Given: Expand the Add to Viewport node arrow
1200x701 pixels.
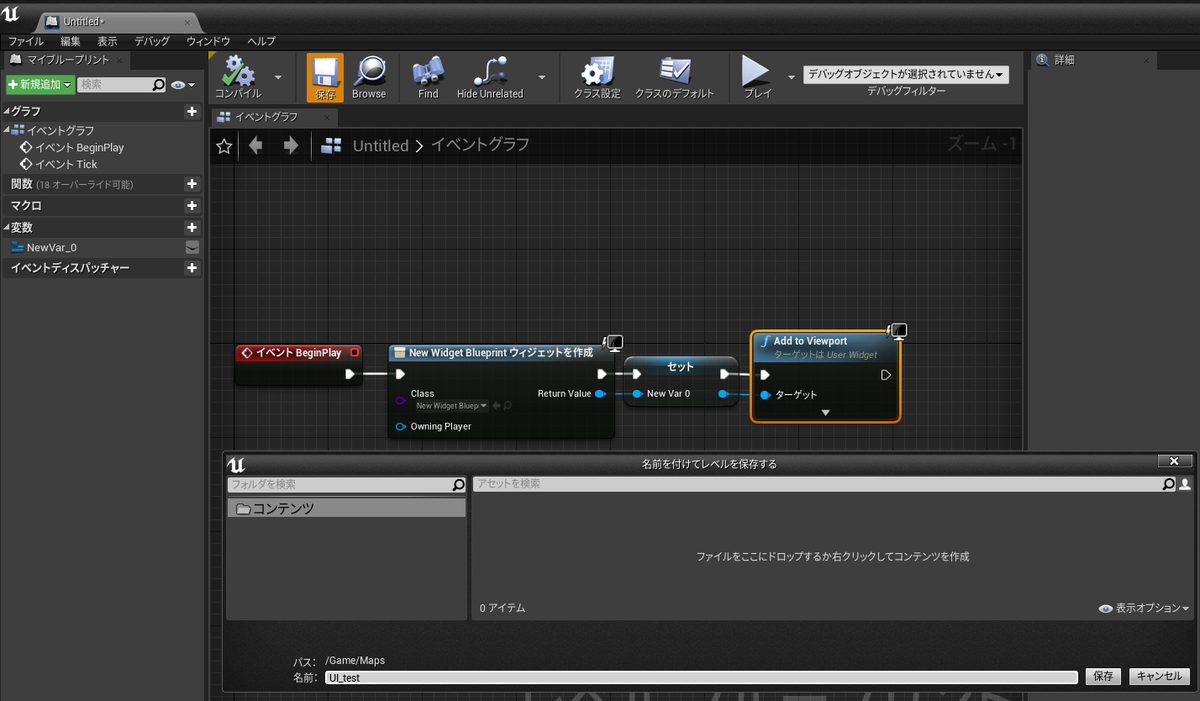Looking at the screenshot, I should pos(825,413).
